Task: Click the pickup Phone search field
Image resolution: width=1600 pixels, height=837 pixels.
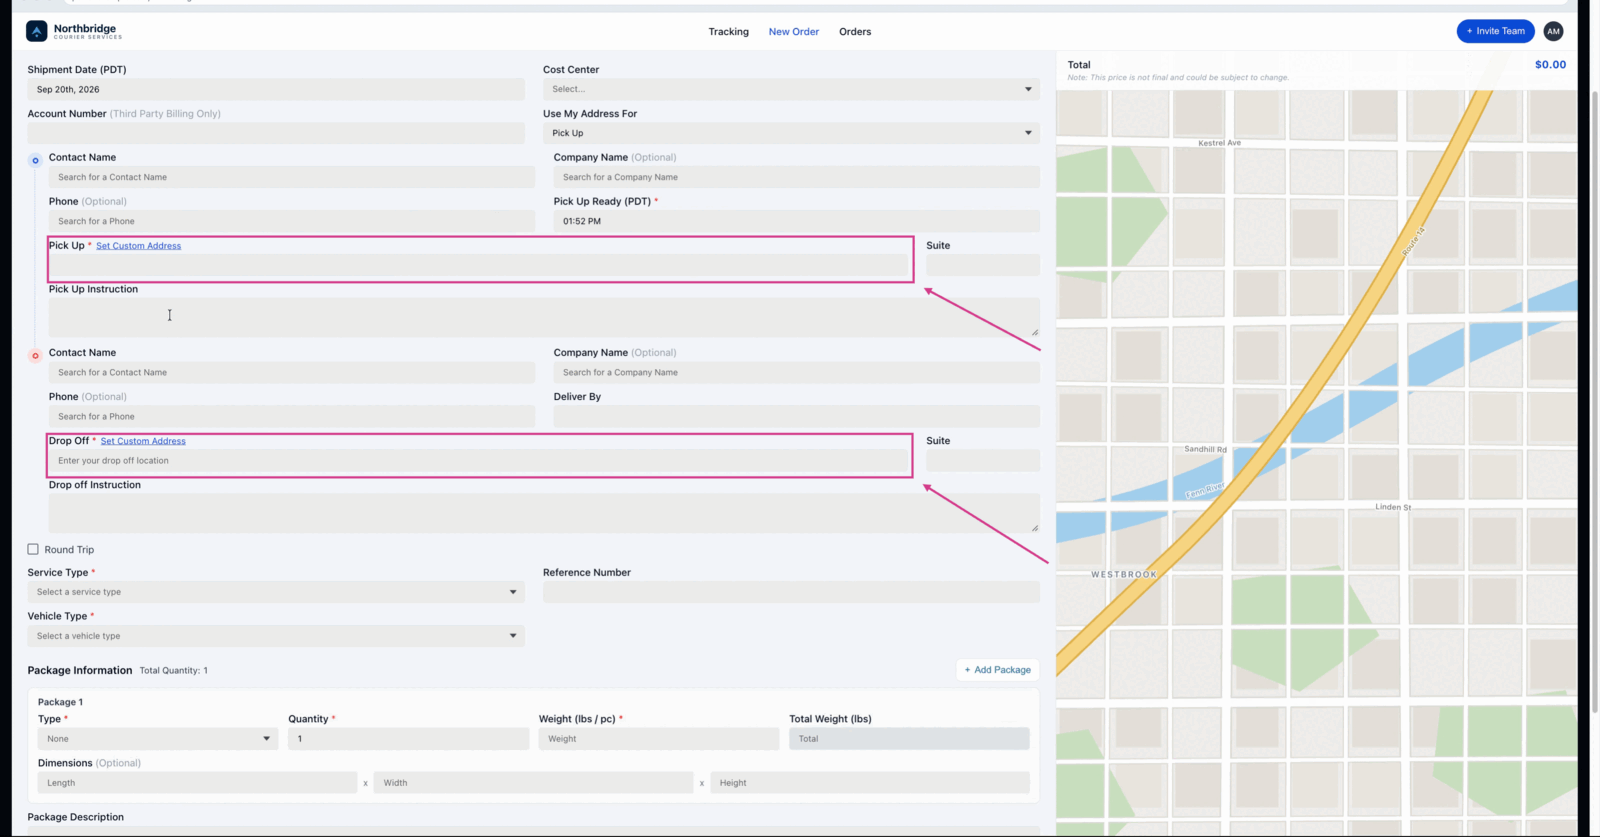Action: coord(292,221)
